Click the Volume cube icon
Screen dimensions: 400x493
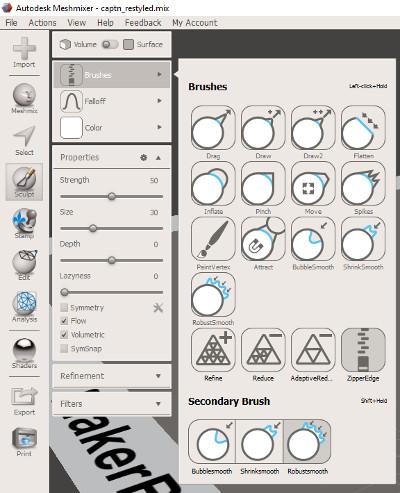click(65, 44)
